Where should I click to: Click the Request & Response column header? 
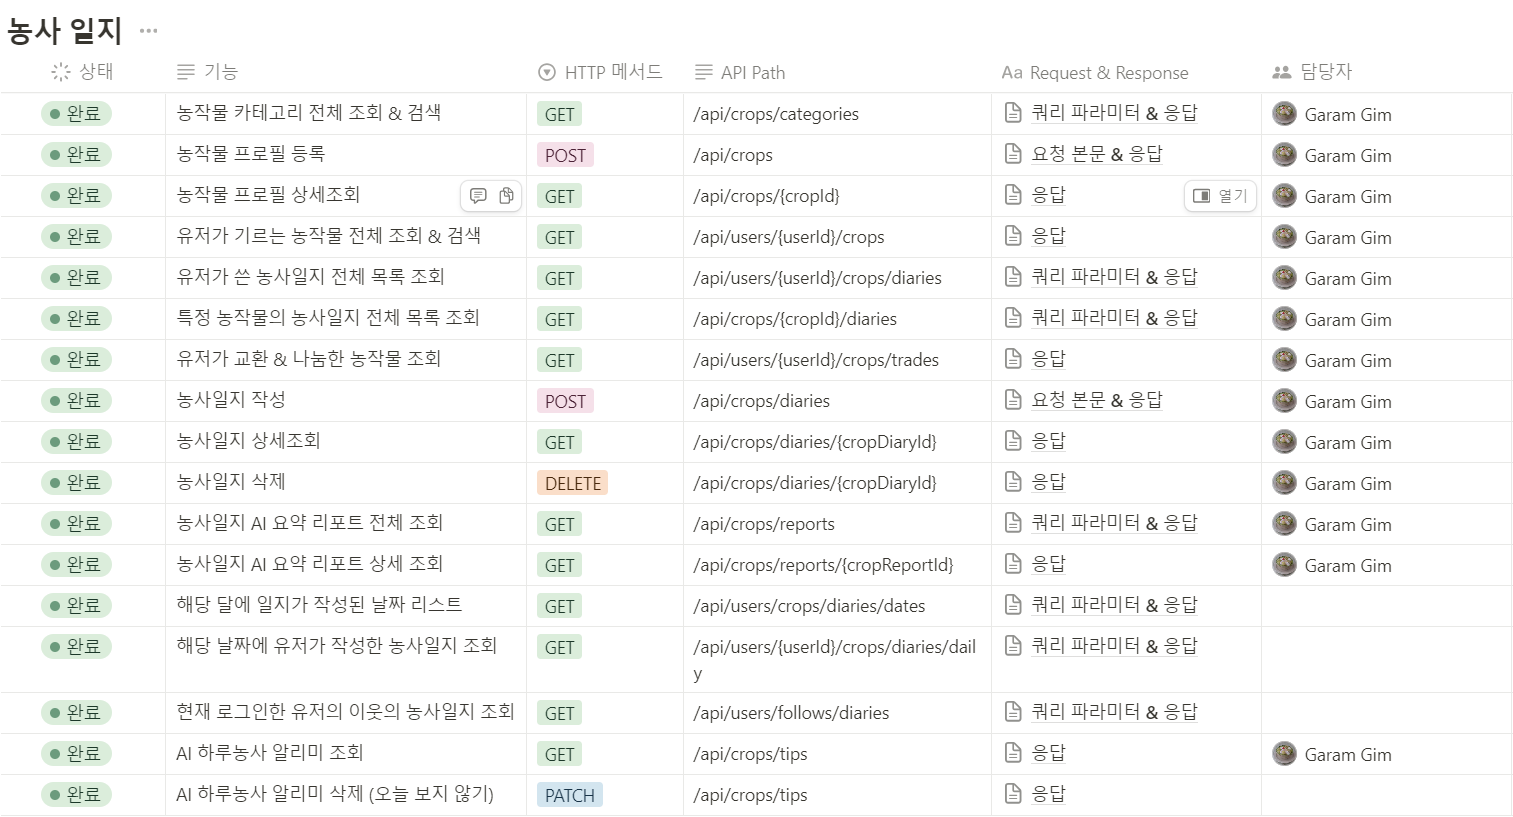[1095, 72]
